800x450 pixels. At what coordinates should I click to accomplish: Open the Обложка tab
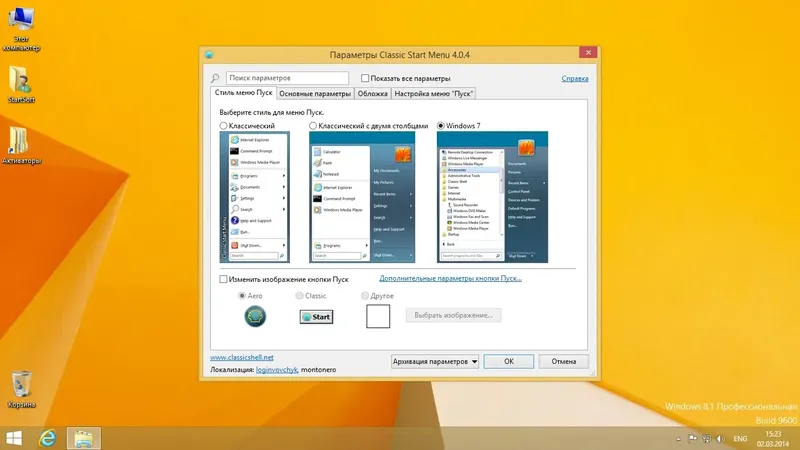pyautogui.click(x=372, y=94)
